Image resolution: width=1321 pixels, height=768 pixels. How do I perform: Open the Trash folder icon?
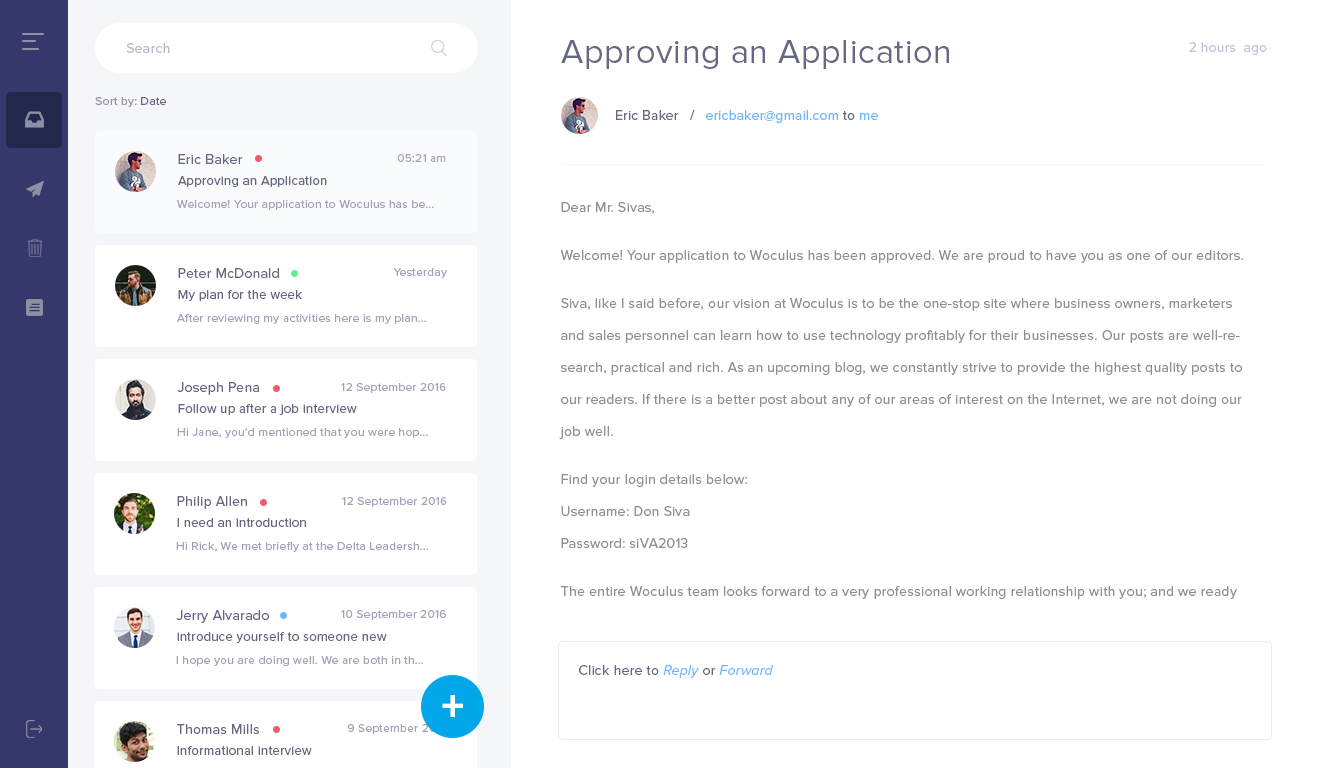[x=35, y=248]
